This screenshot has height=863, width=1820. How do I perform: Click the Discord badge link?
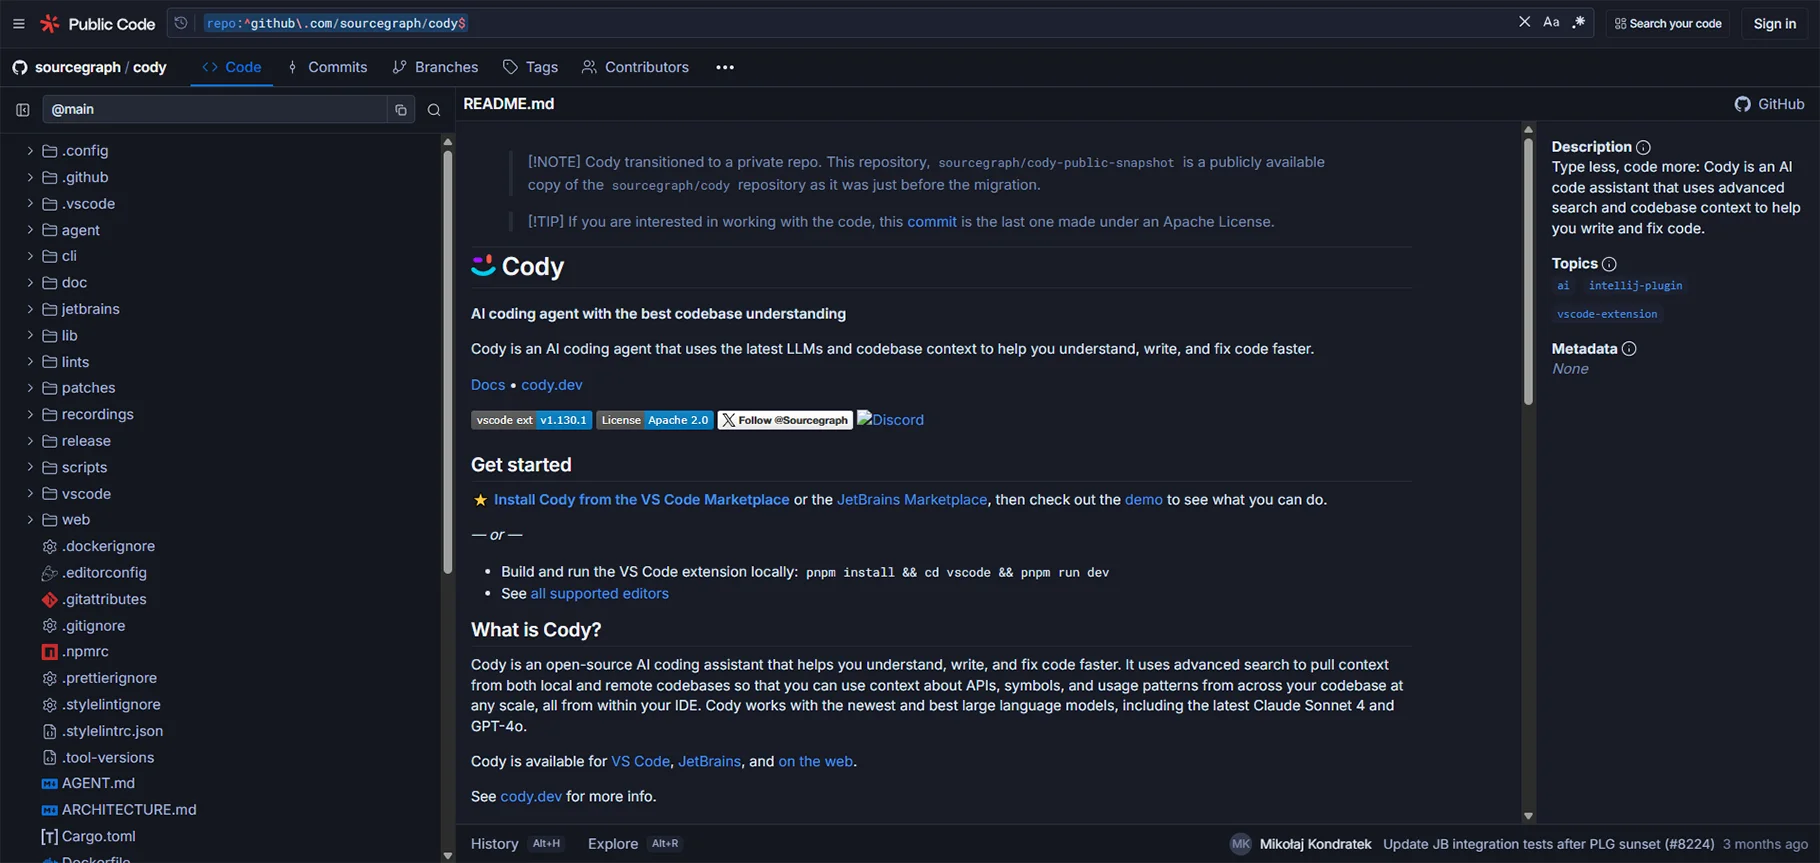point(891,420)
